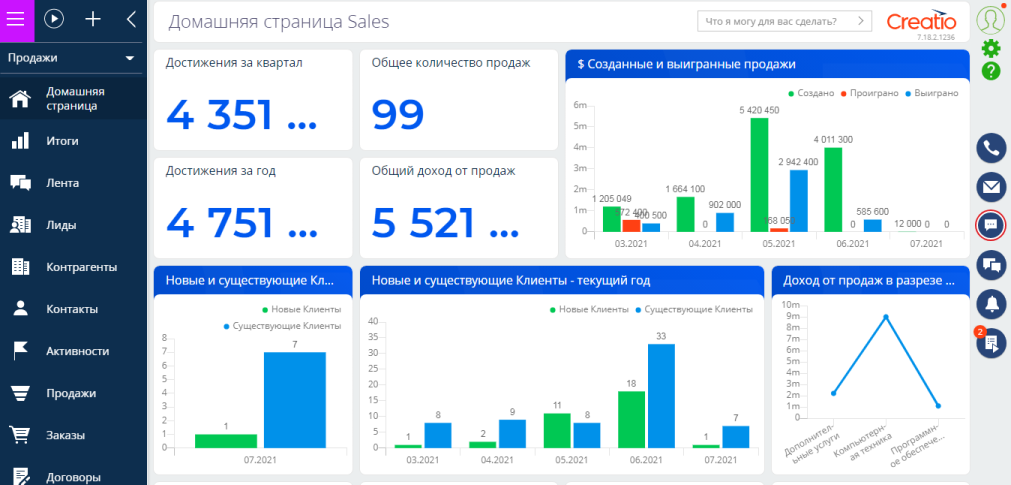Click the hamburger menu icon

(17, 18)
